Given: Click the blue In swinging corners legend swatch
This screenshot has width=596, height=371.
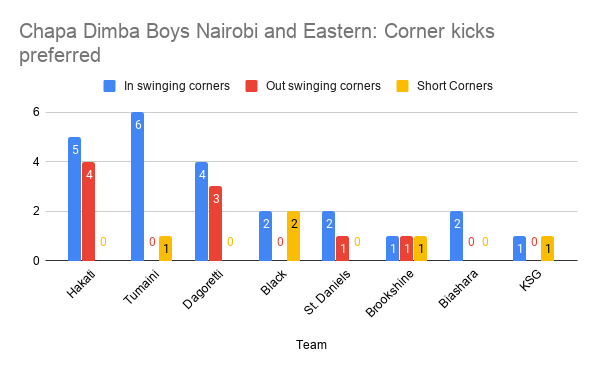Looking at the screenshot, I should point(109,86).
